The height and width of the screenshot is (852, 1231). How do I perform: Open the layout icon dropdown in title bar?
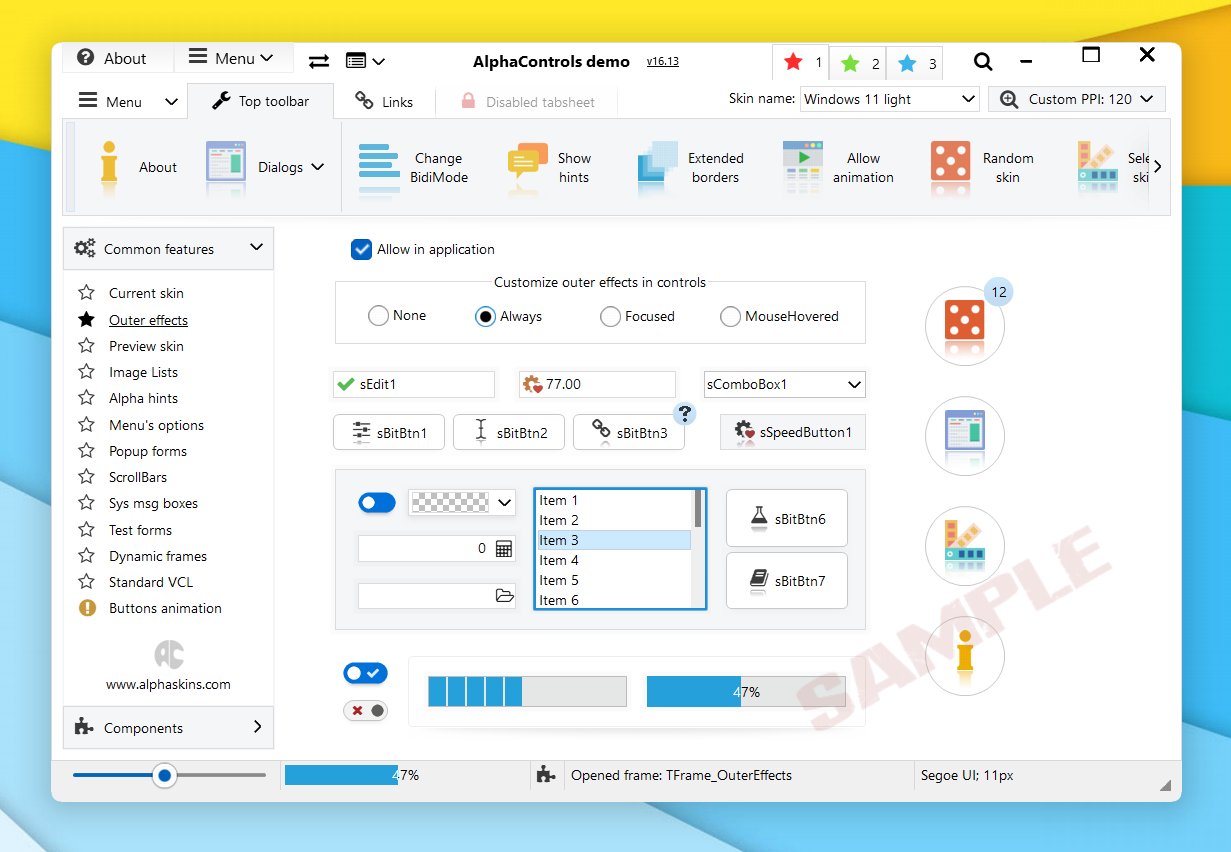pos(365,61)
